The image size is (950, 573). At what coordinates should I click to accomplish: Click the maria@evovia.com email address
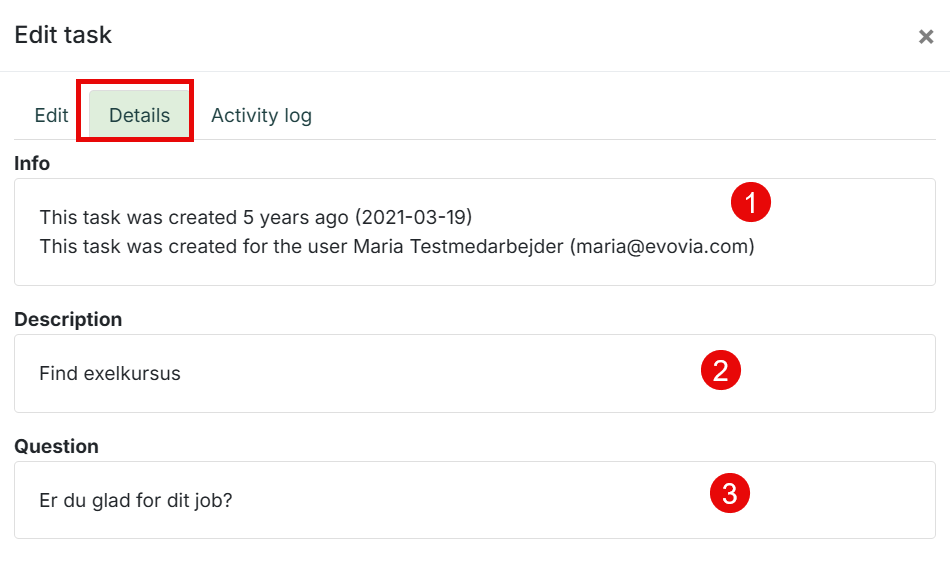662,247
